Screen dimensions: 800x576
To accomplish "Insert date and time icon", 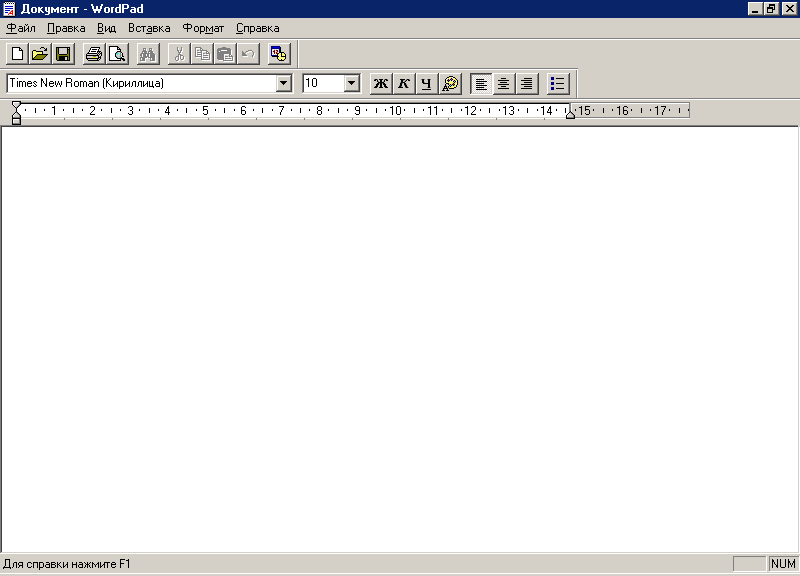I will tap(279, 54).
